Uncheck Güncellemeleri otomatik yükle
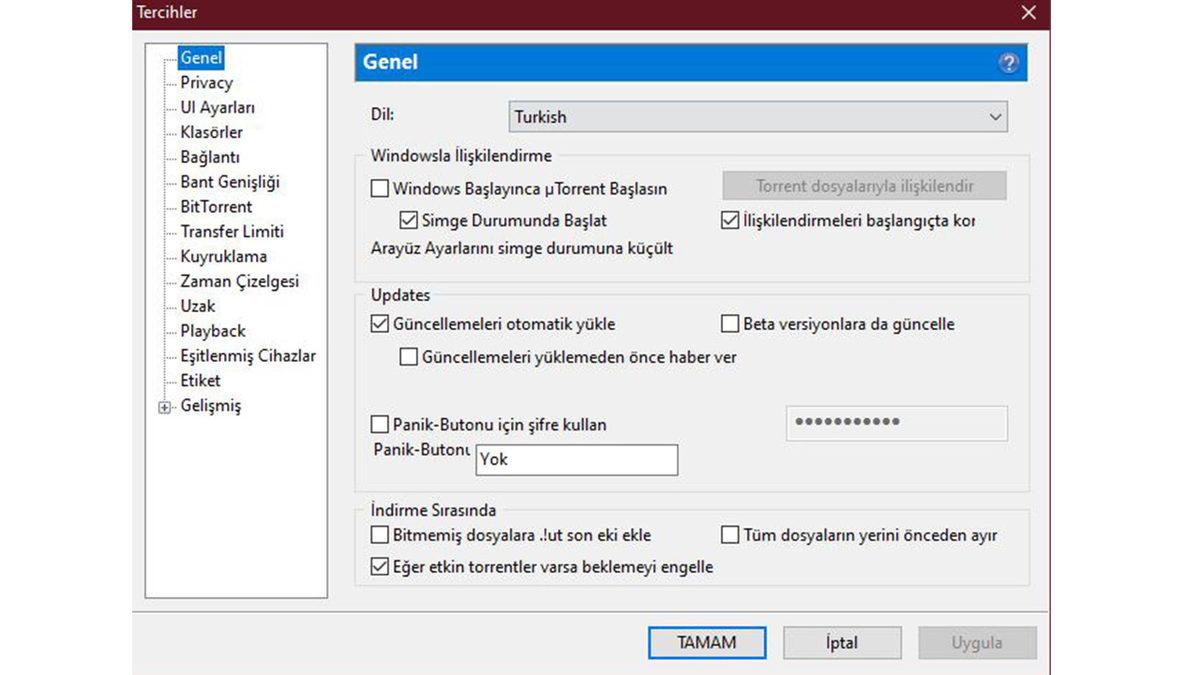 [x=379, y=323]
